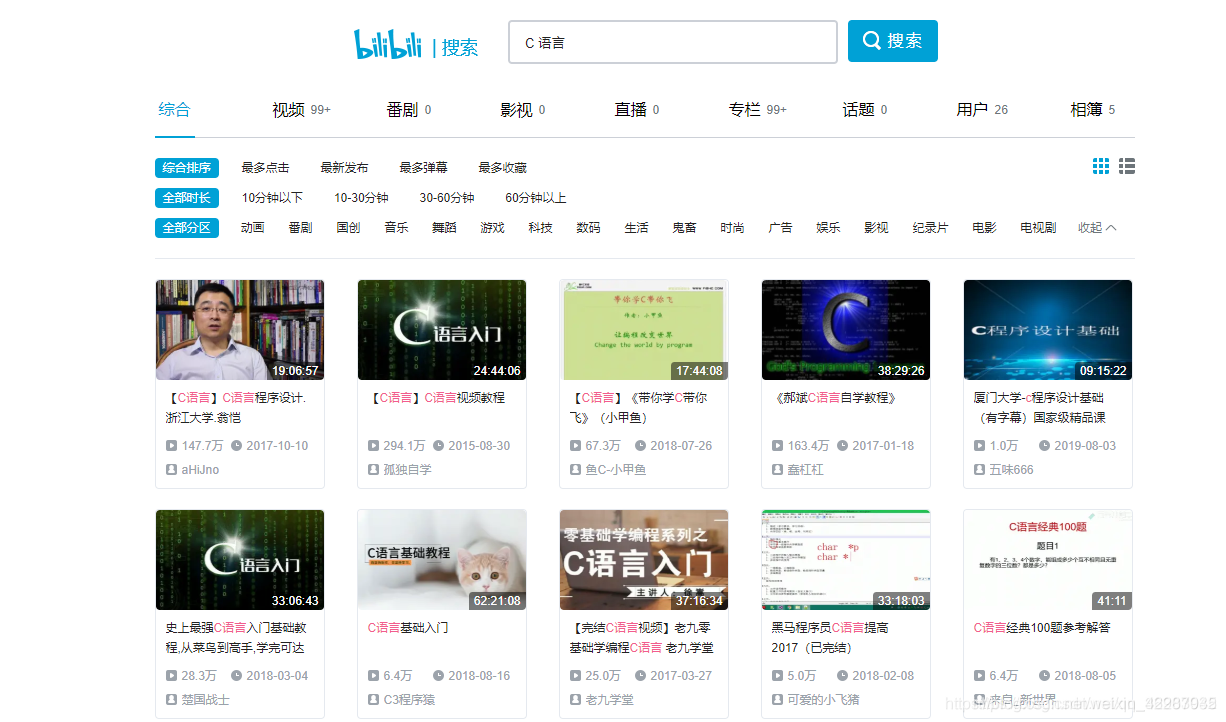Click inside the search input field
This screenshot has width=1226, height=722.
tap(672, 41)
